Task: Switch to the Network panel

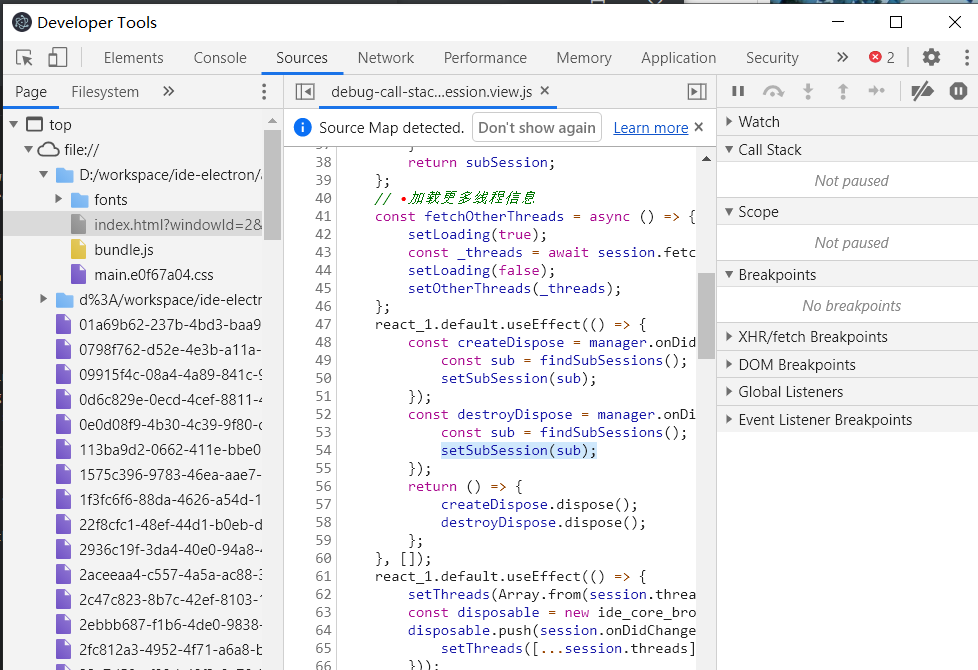Action: [x=385, y=57]
